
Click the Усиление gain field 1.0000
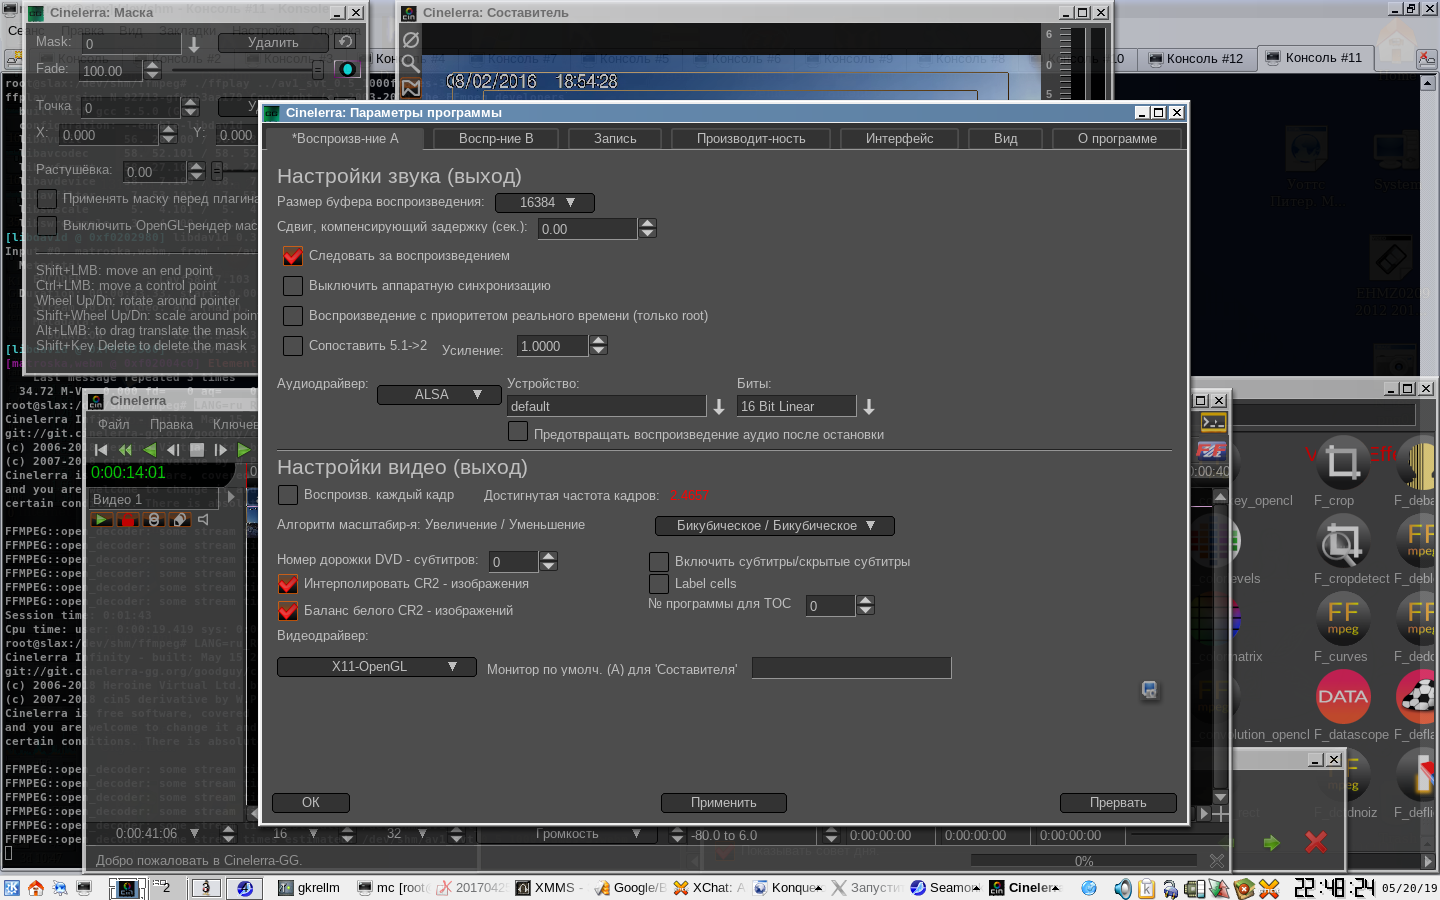coord(552,346)
